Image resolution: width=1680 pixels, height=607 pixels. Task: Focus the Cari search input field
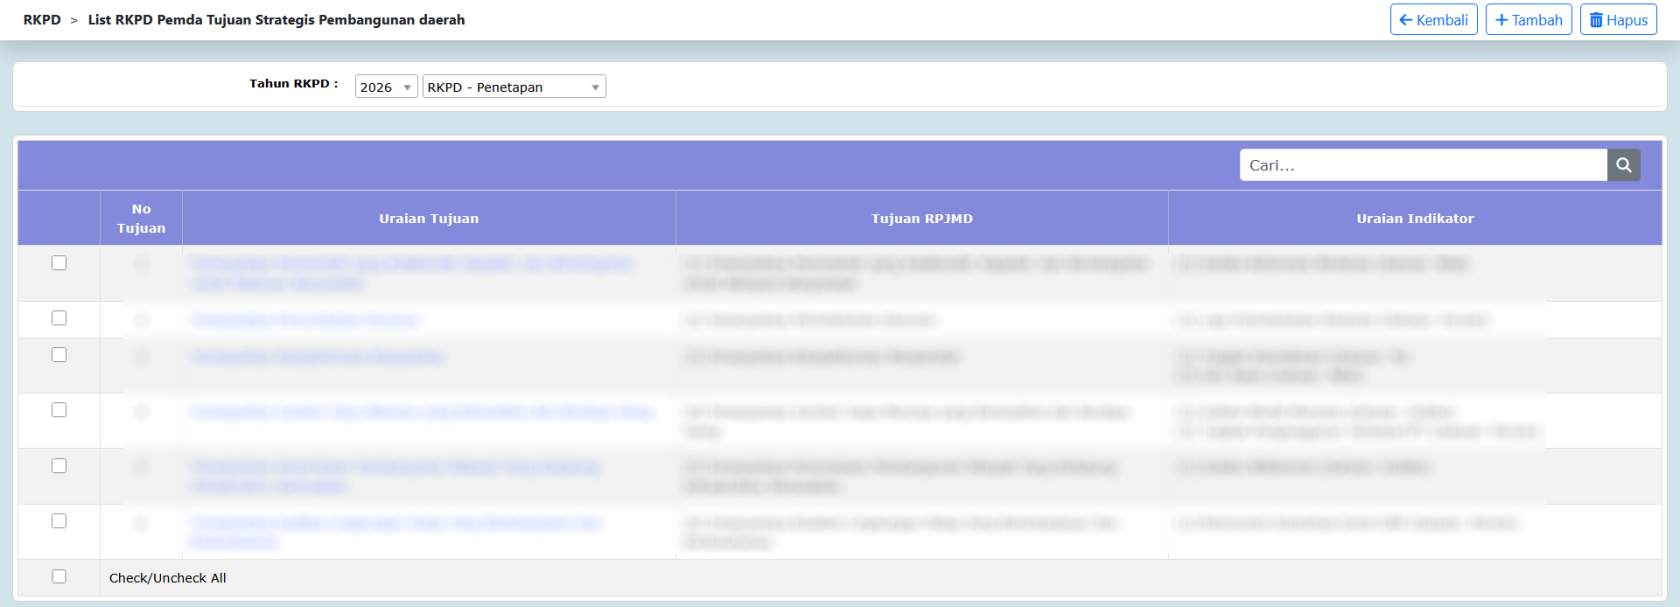[1422, 165]
